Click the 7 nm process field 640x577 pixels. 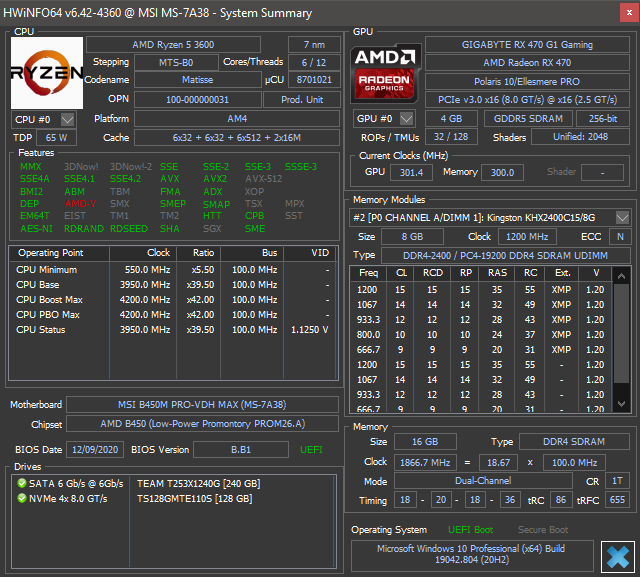click(x=314, y=45)
